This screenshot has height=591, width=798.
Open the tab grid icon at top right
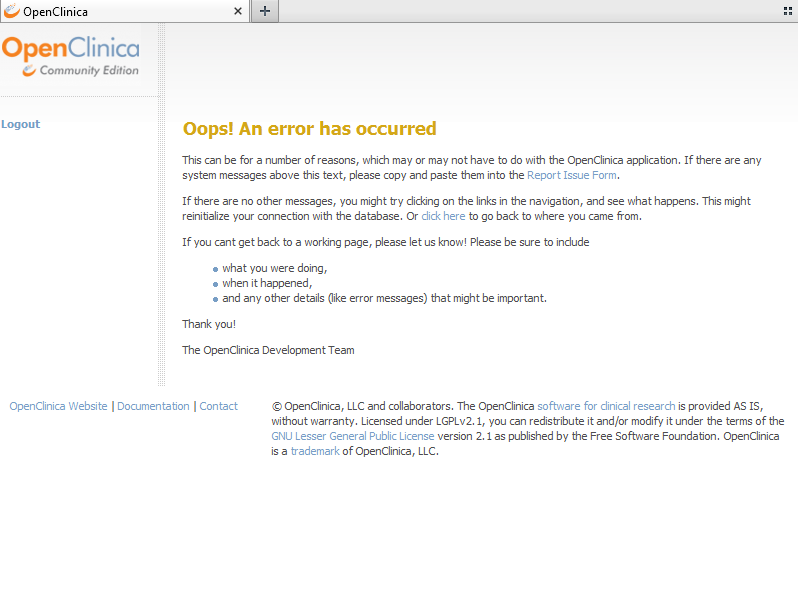click(x=788, y=11)
